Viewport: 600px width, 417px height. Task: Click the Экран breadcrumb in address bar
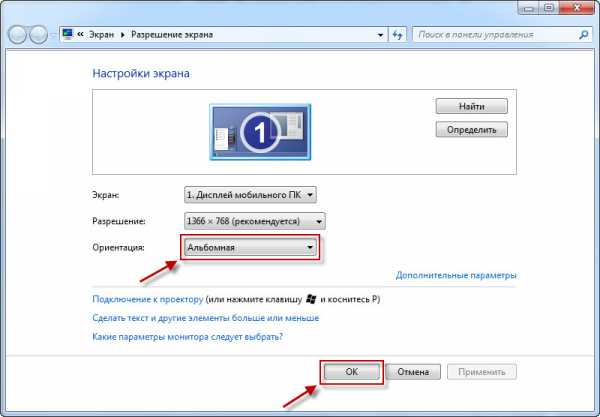(101, 34)
